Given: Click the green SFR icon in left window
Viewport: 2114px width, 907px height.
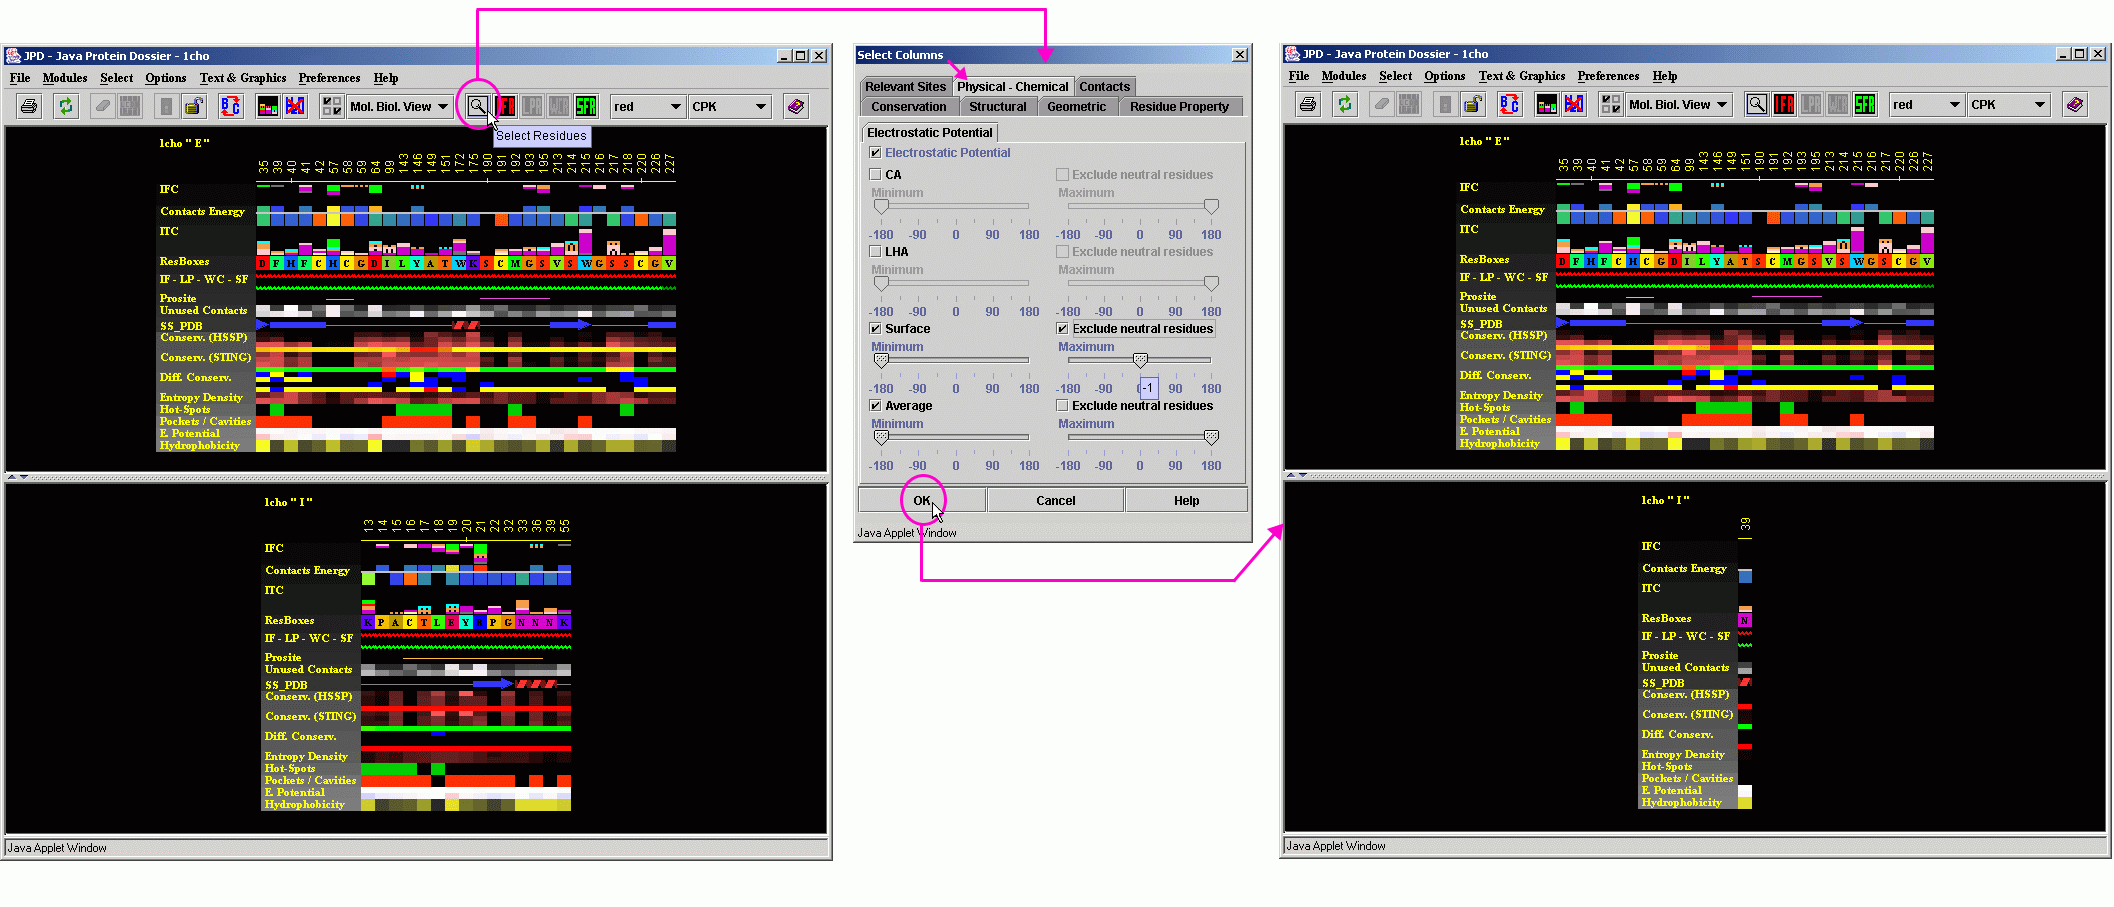Looking at the screenshot, I should (586, 106).
